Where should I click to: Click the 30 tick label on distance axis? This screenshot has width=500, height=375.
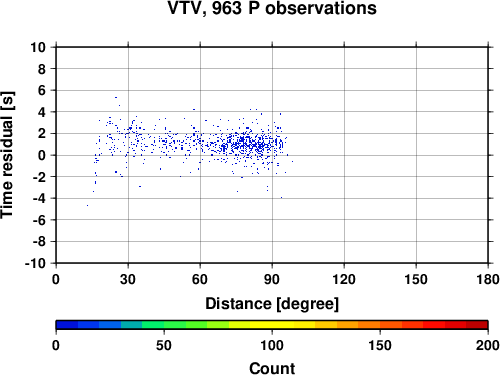click(128, 279)
